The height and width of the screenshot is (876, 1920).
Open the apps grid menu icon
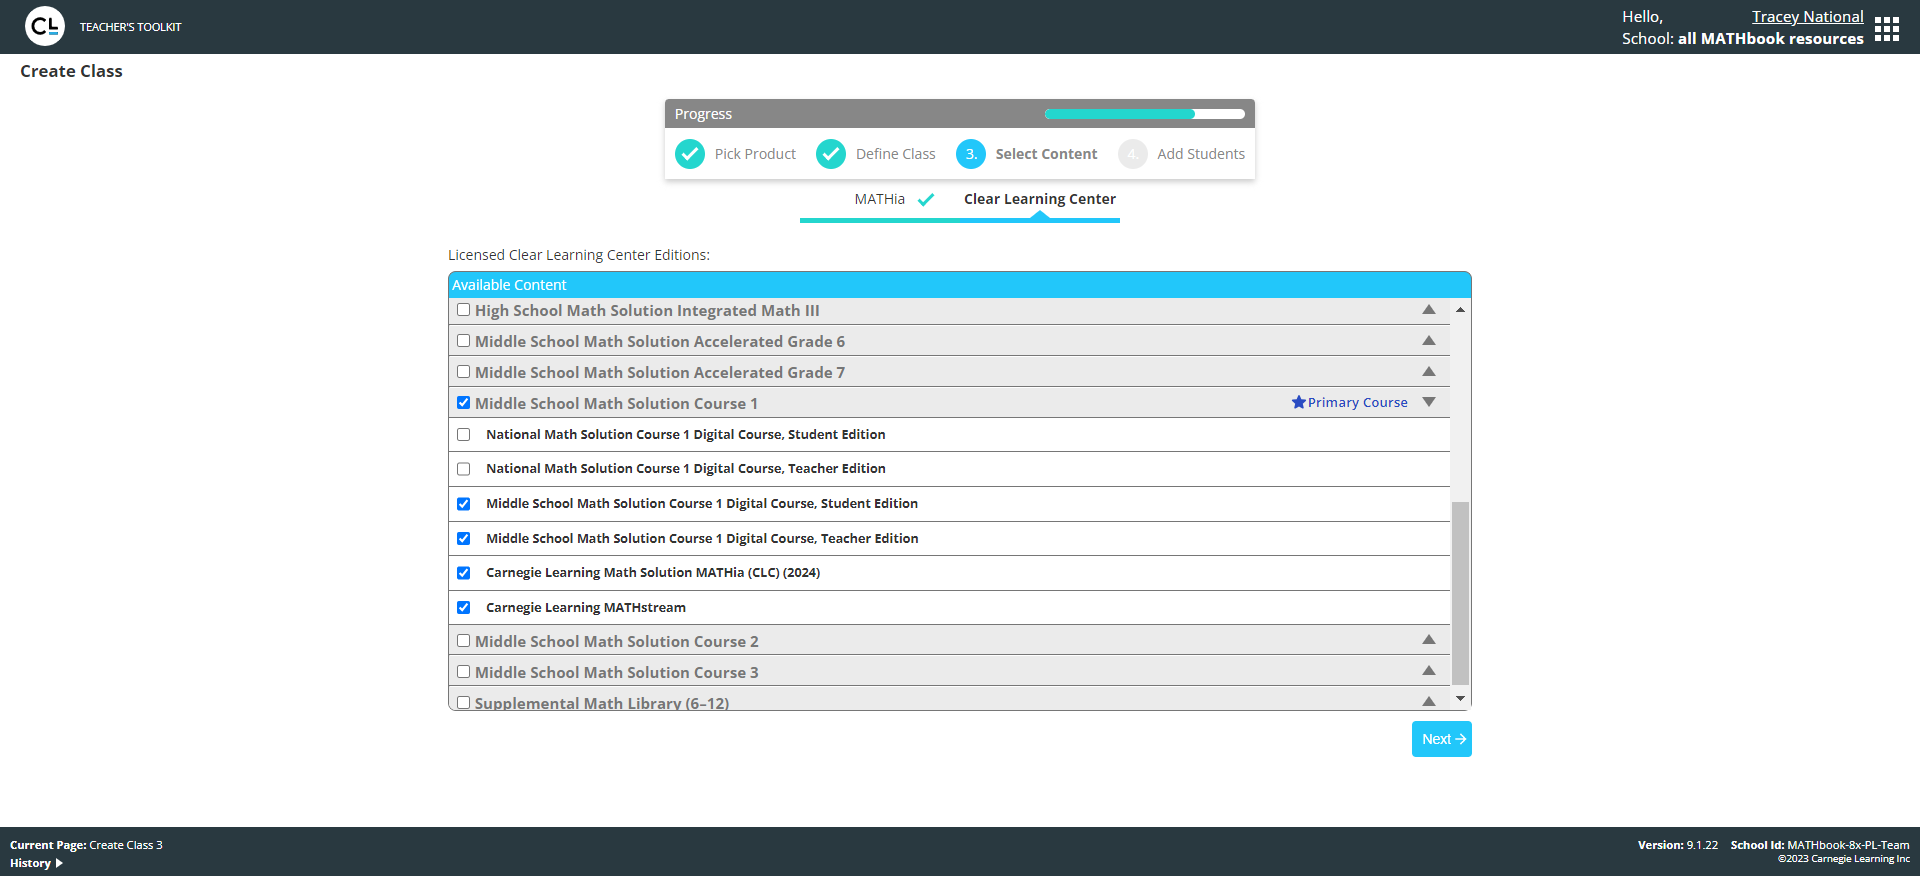pos(1887,28)
